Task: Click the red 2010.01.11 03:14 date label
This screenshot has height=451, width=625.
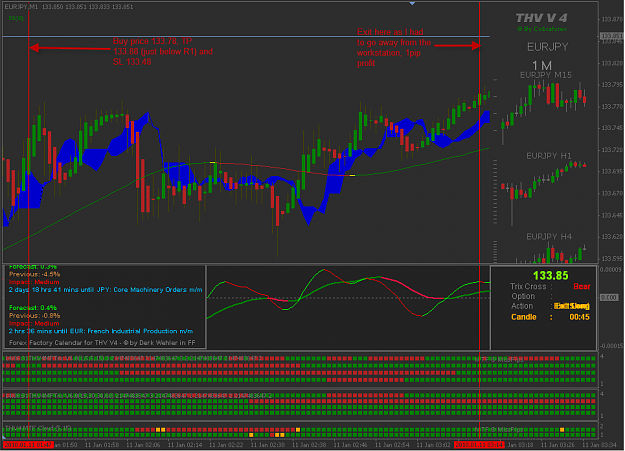Action: click(480, 445)
